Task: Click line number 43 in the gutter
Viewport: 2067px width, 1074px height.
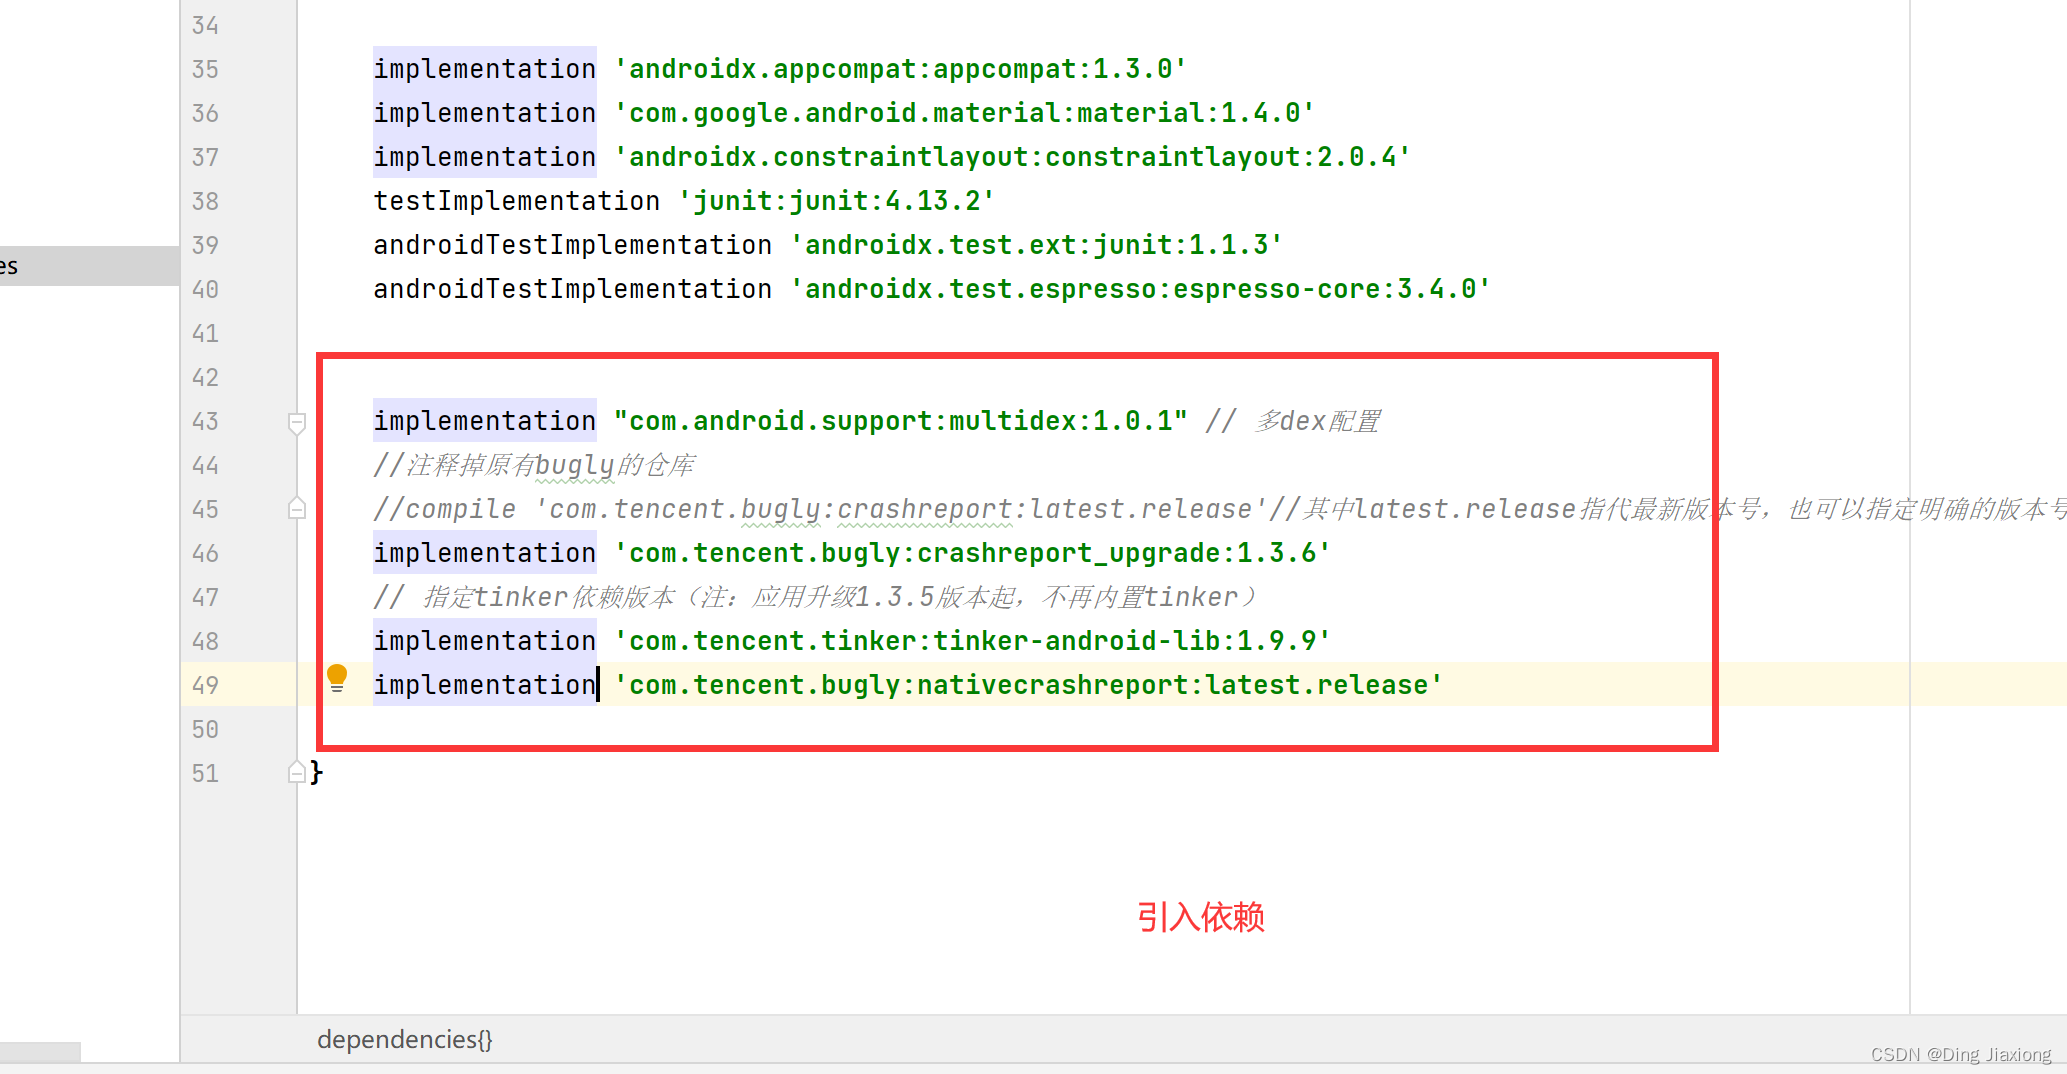Action: pos(205,421)
